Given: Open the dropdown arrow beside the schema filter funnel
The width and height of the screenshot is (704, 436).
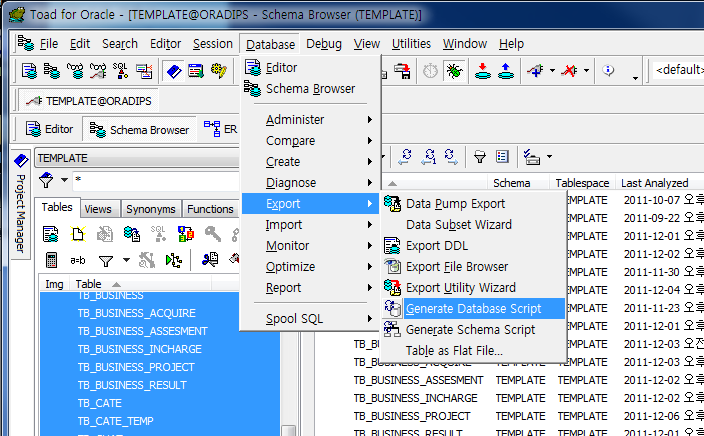Looking at the screenshot, I should tap(64, 180).
